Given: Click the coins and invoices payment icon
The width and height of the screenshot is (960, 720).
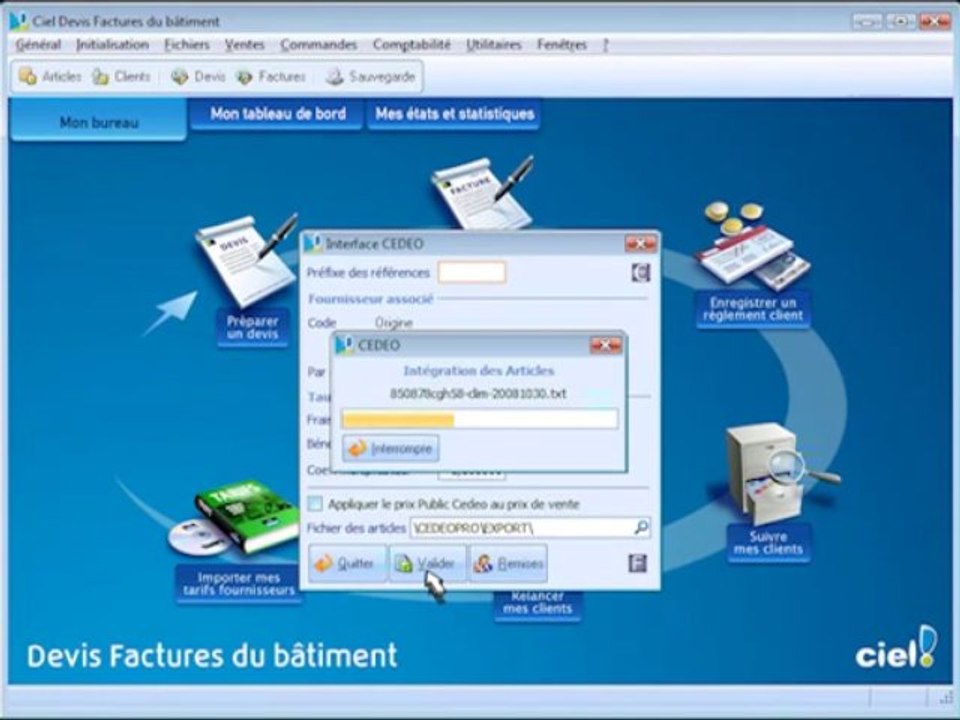Looking at the screenshot, I should tap(754, 246).
